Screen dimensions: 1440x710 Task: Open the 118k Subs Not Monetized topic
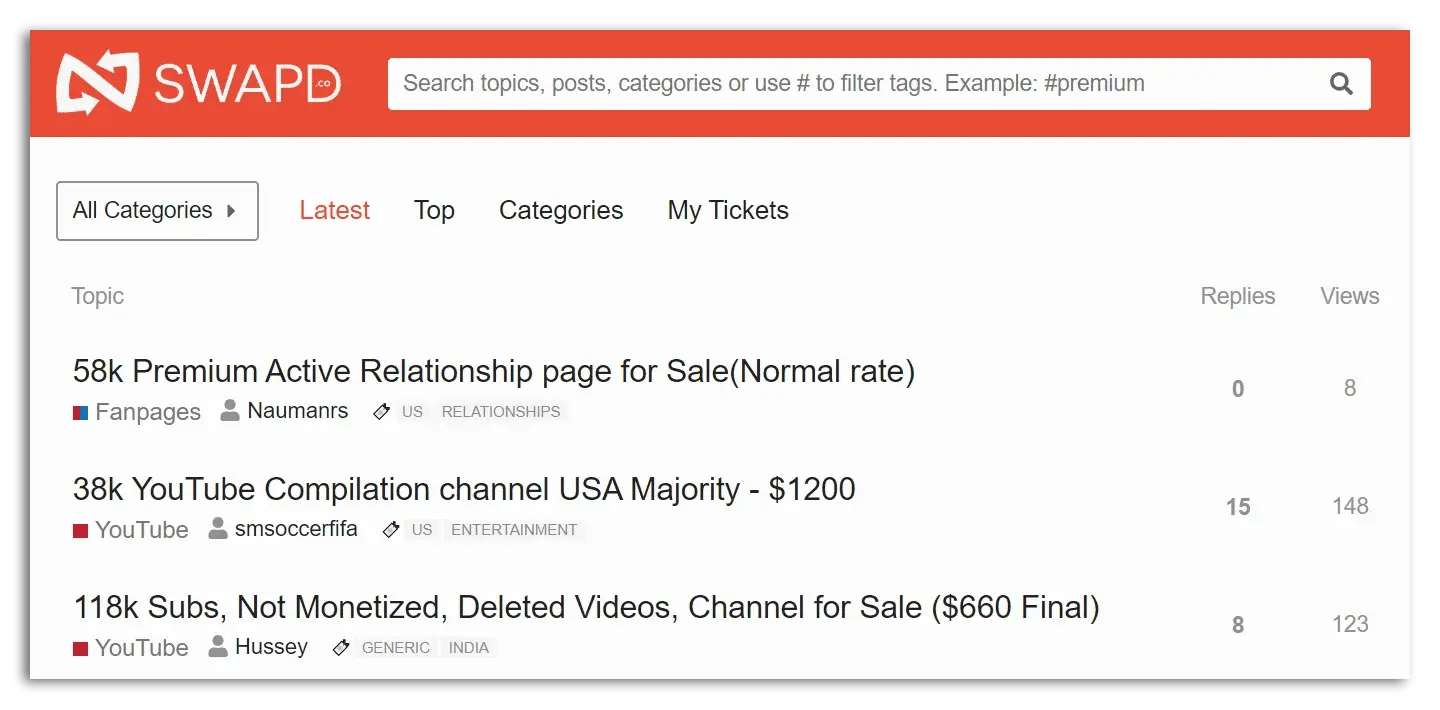pyautogui.click(x=586, y=608)
